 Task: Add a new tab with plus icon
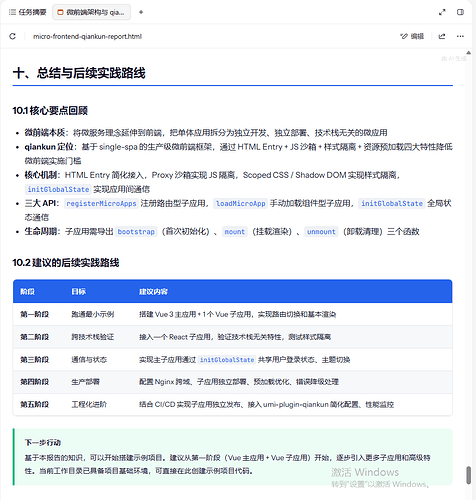141,12
